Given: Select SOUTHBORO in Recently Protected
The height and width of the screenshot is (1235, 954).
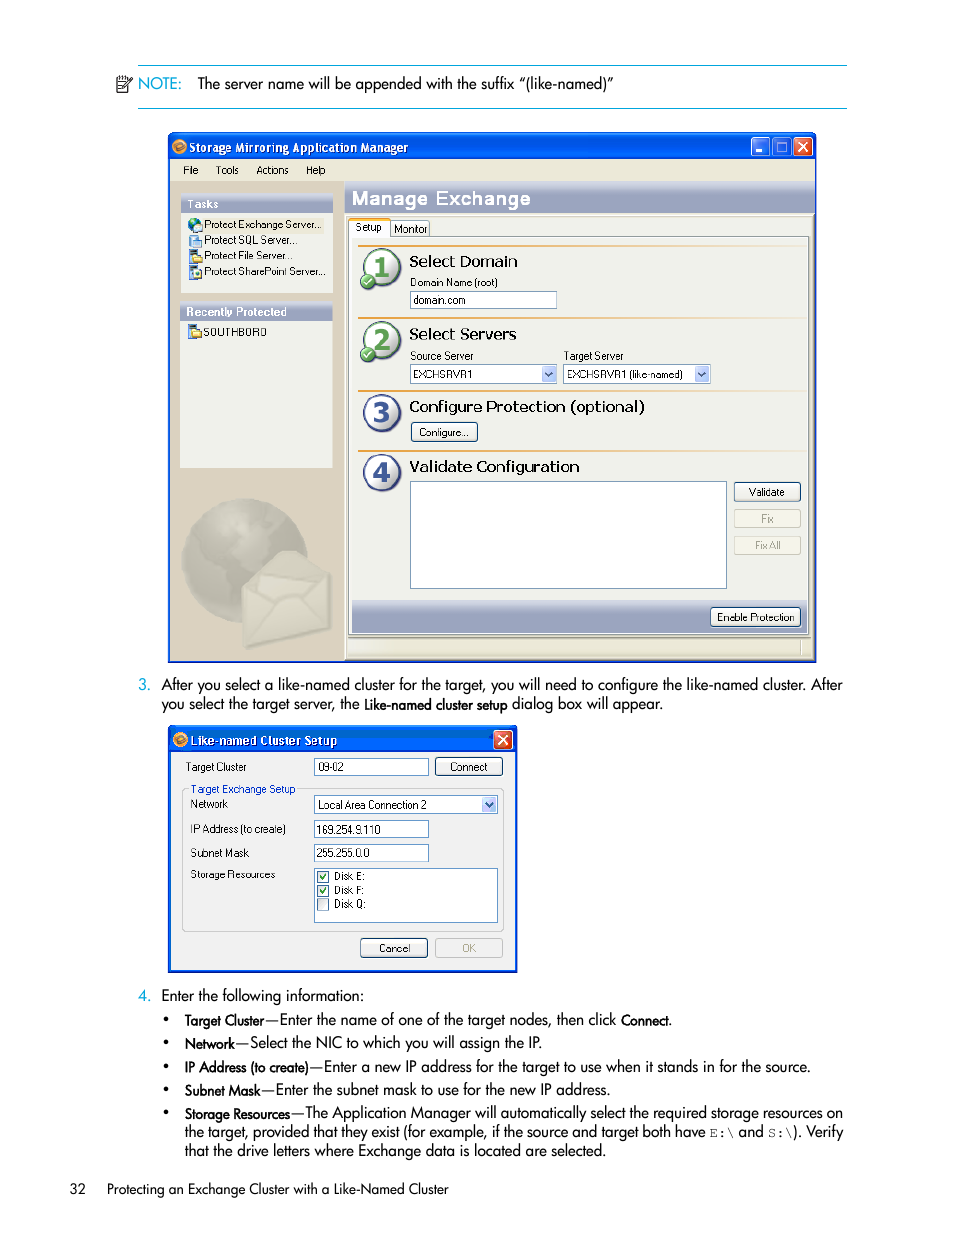Looking at the screenshot, I should click(x=235, y=332).
